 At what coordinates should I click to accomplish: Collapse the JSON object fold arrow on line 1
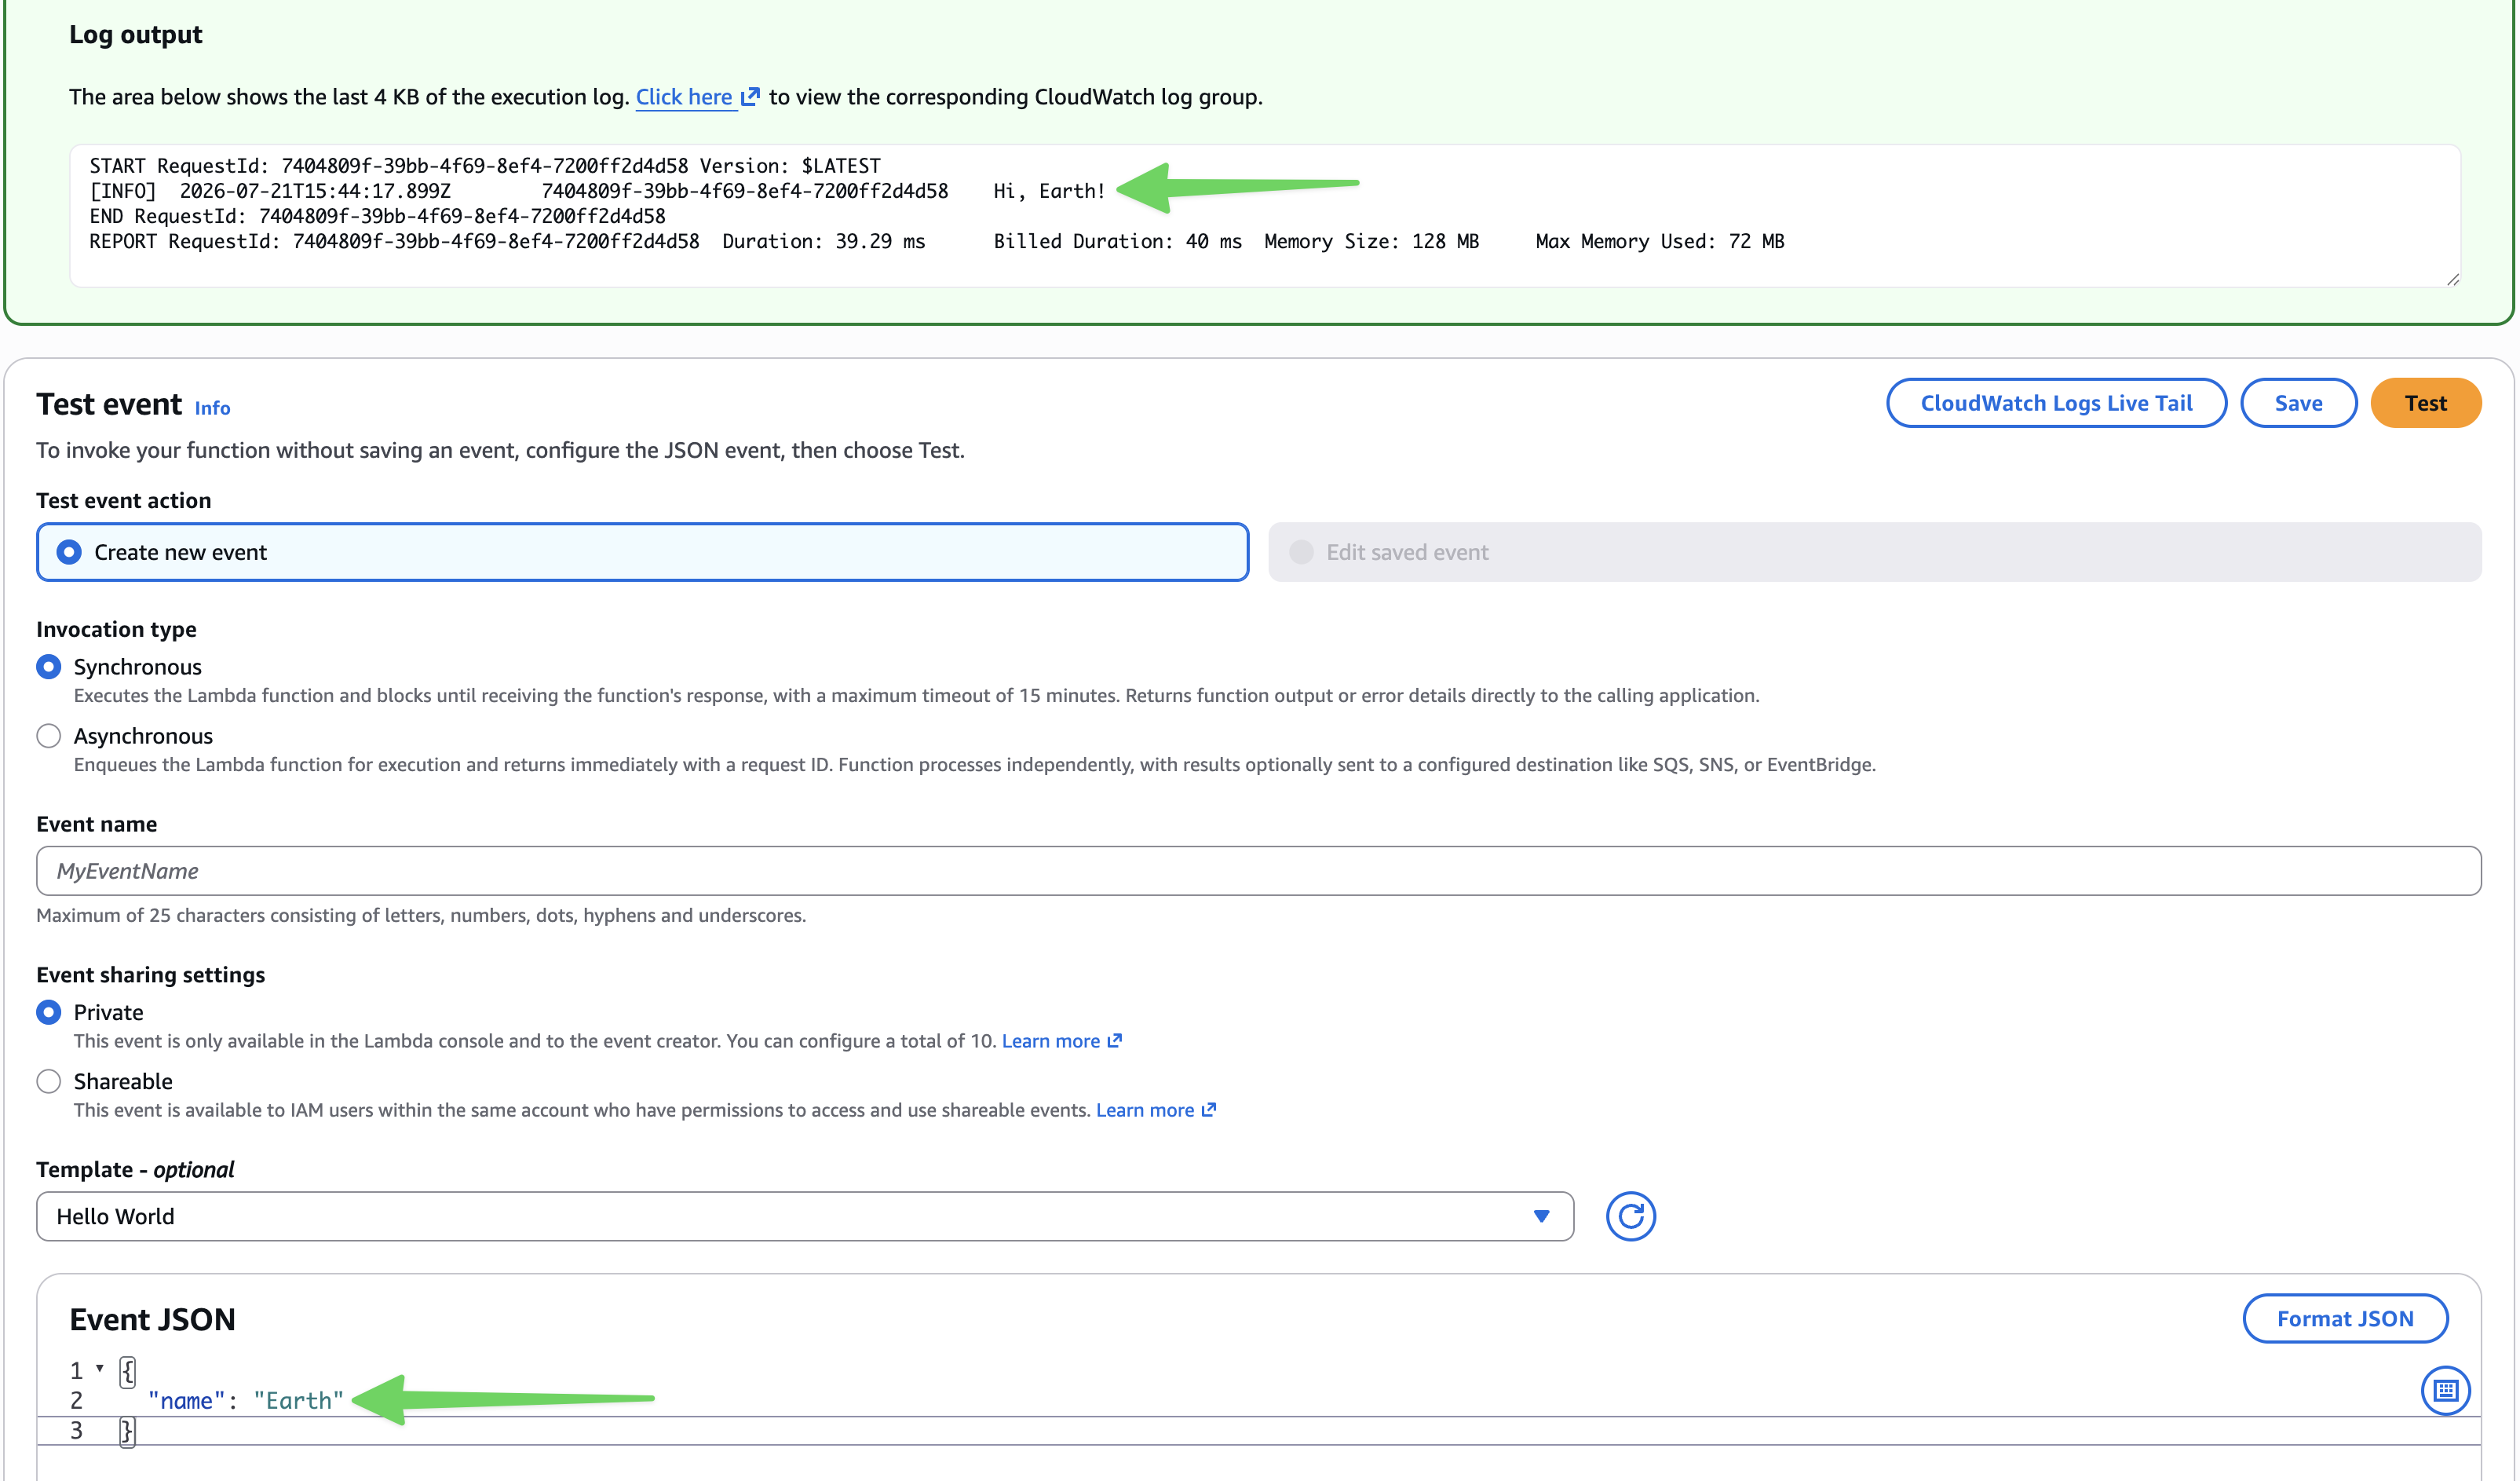tap(100, 1368)
